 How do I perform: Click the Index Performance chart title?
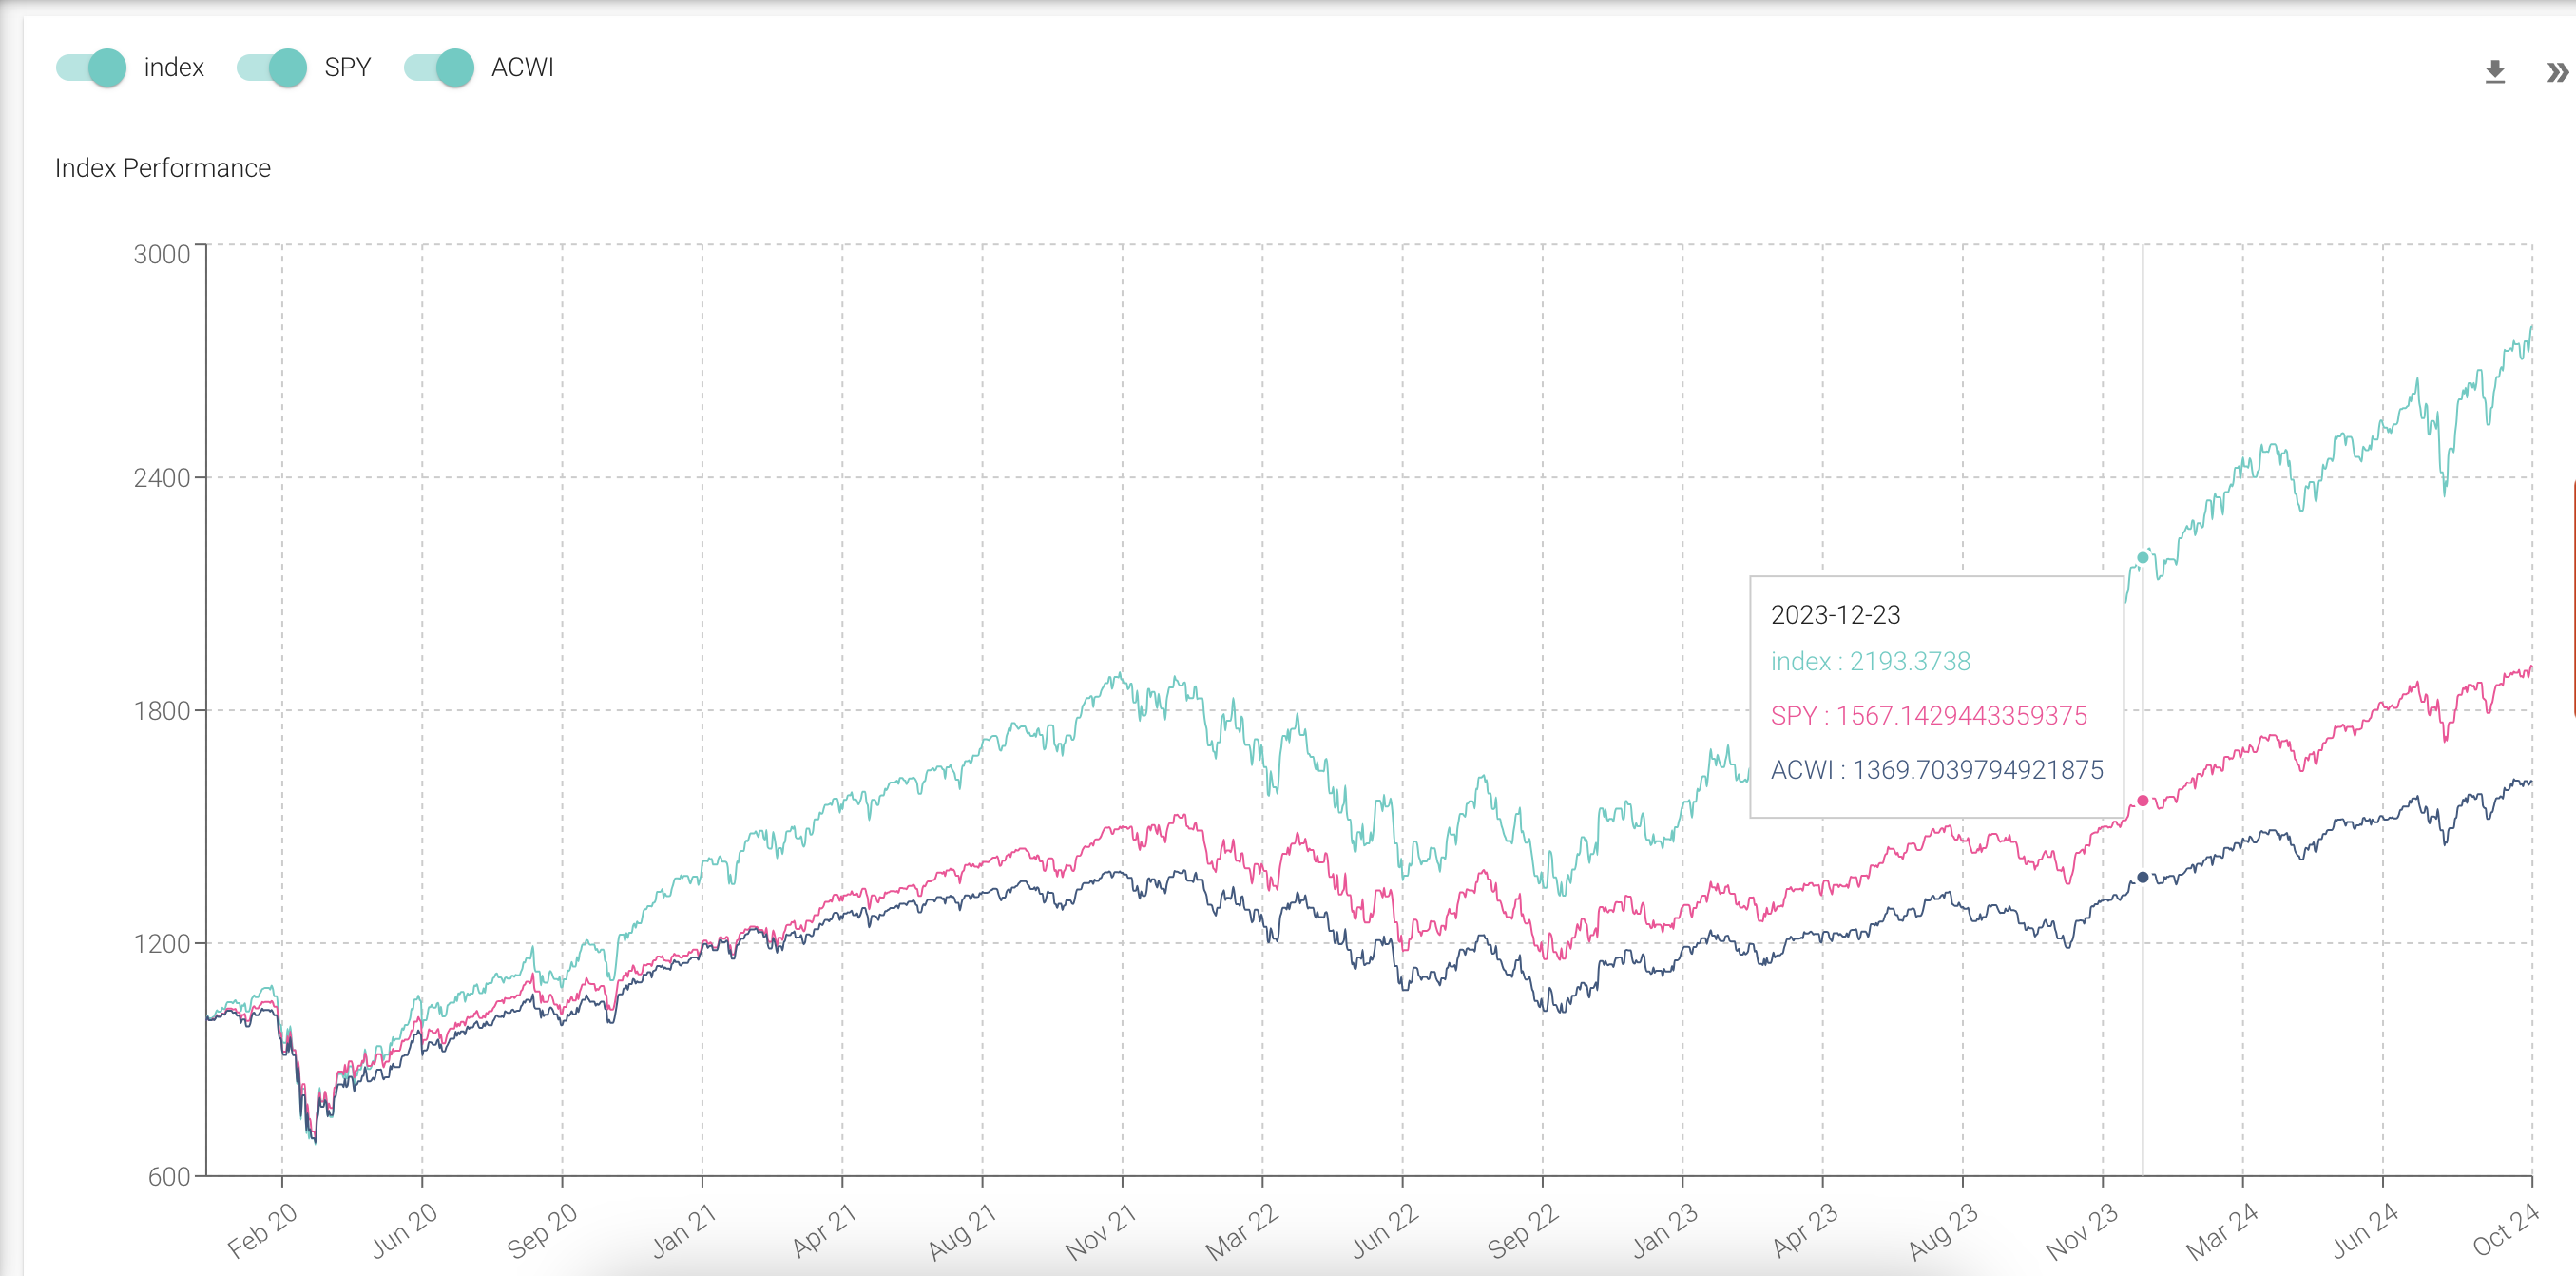(163, 168)
